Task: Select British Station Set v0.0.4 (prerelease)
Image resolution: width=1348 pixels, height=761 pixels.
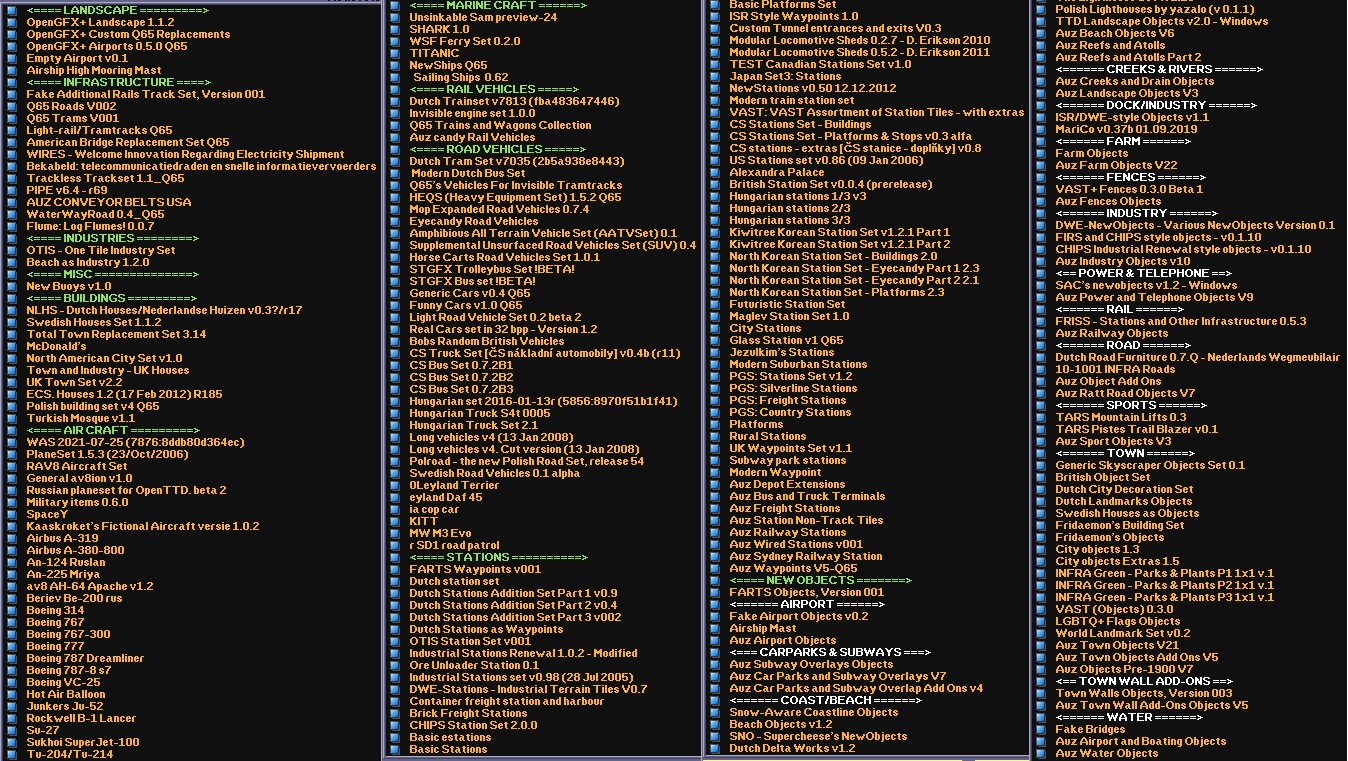Action: pos(829,184)
